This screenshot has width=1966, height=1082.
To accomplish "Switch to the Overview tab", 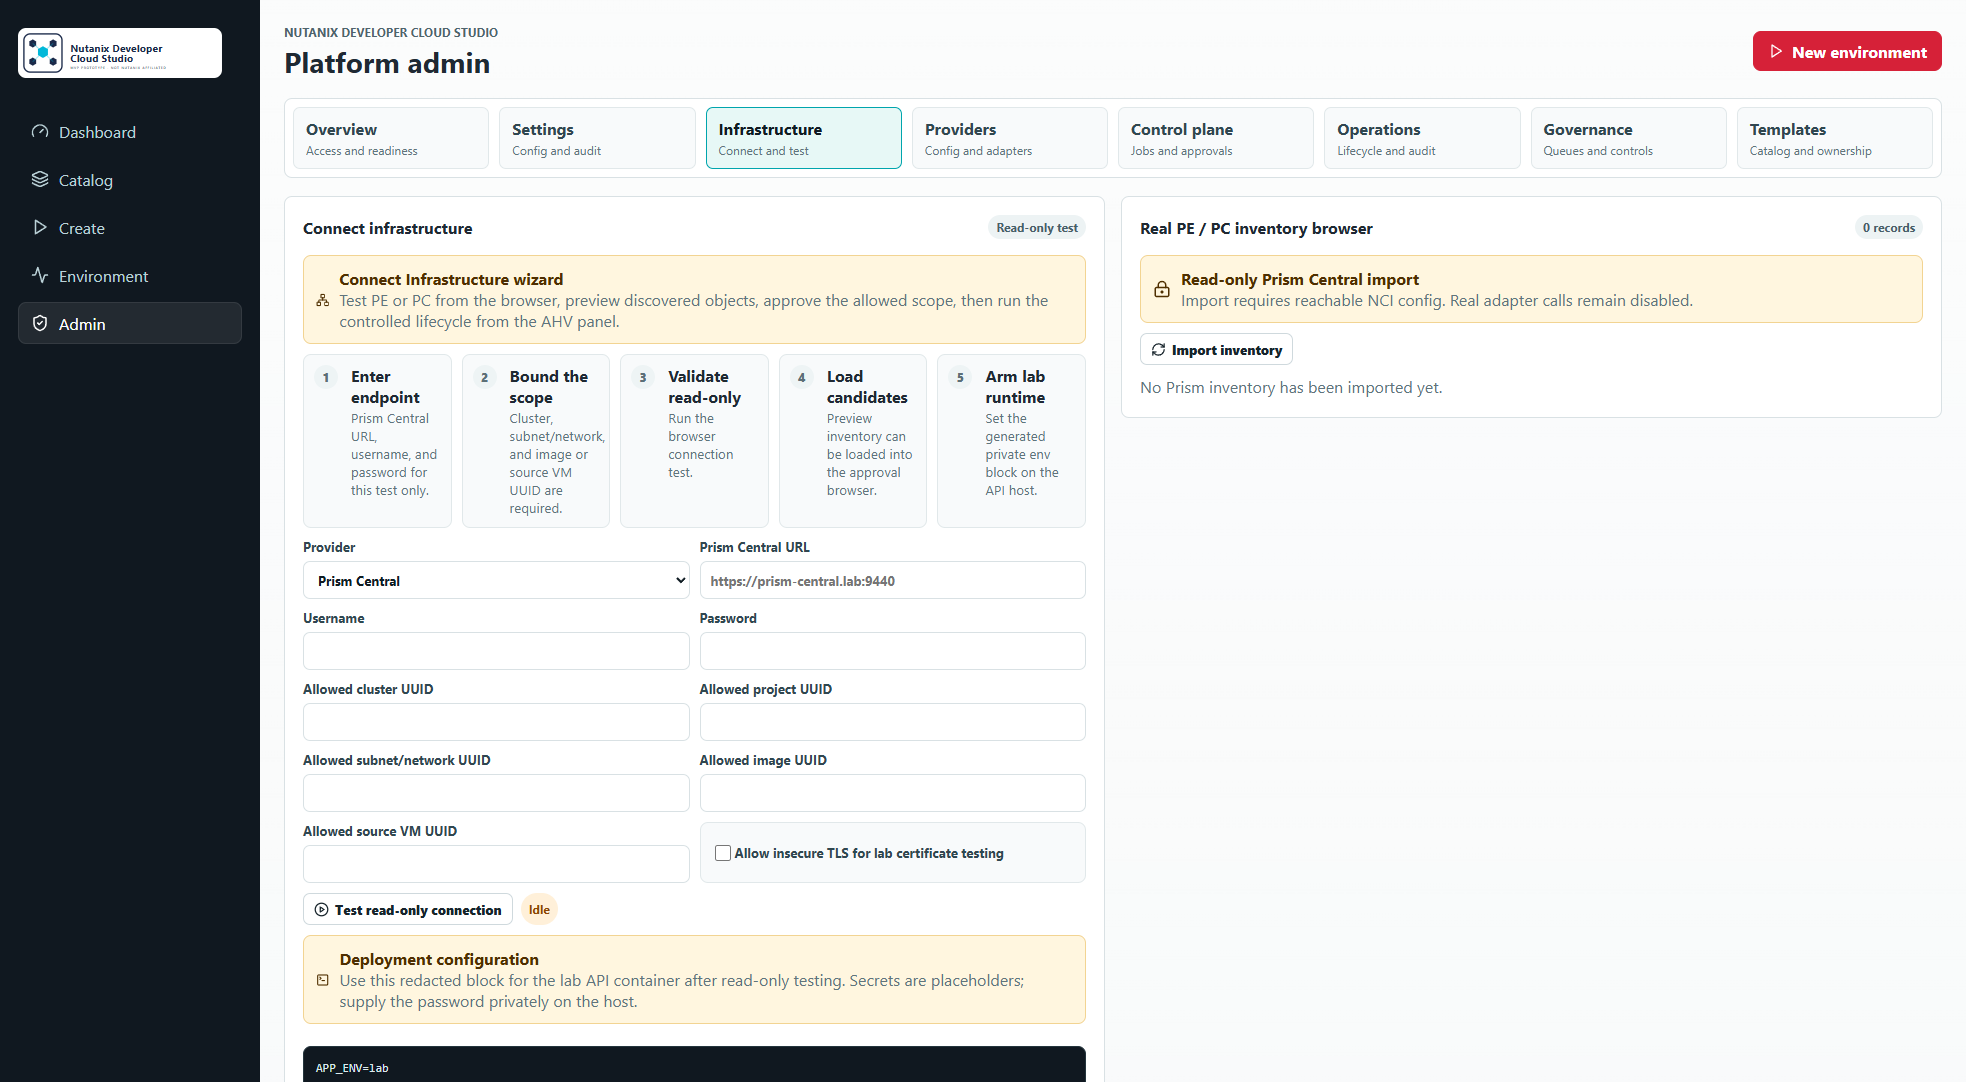I will pyautogui.click(x=391, y=138).
